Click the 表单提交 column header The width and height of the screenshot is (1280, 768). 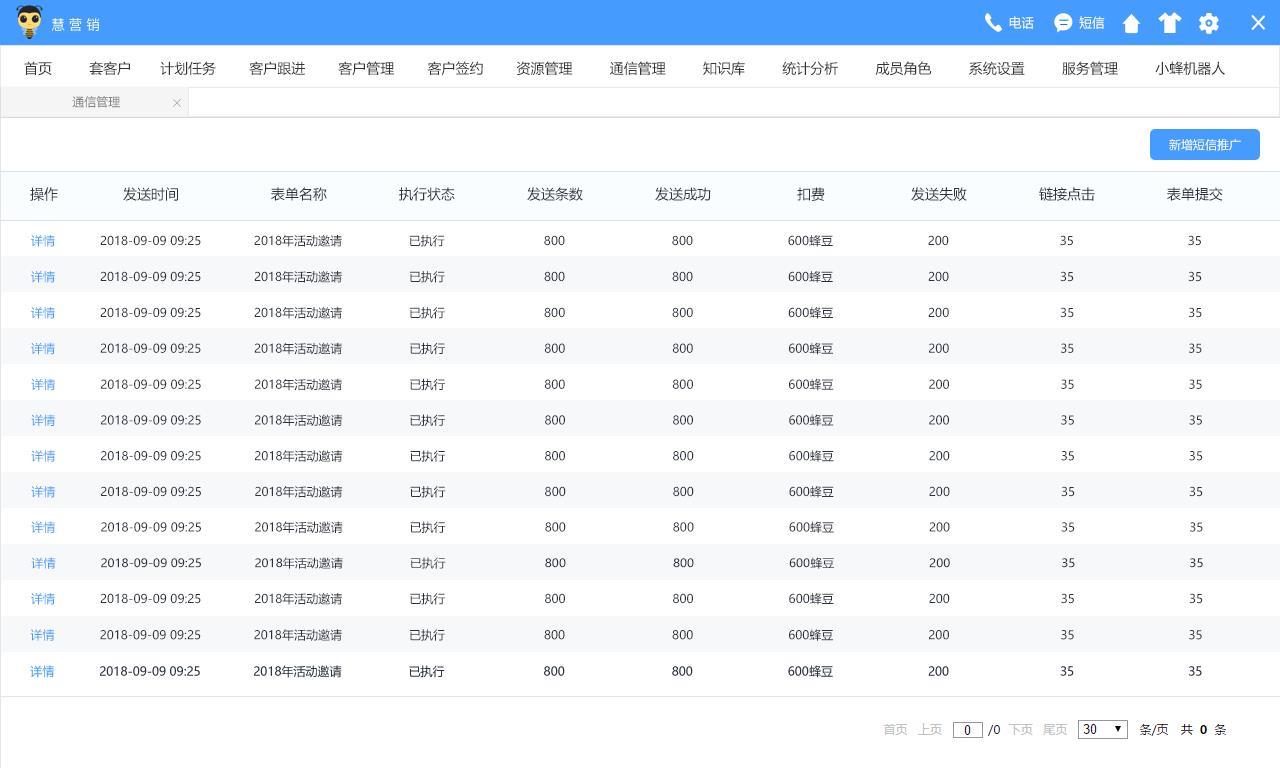1195,194
